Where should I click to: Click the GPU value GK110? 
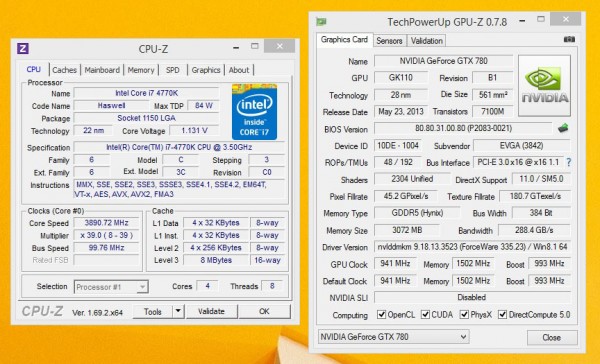pos(401,78)
